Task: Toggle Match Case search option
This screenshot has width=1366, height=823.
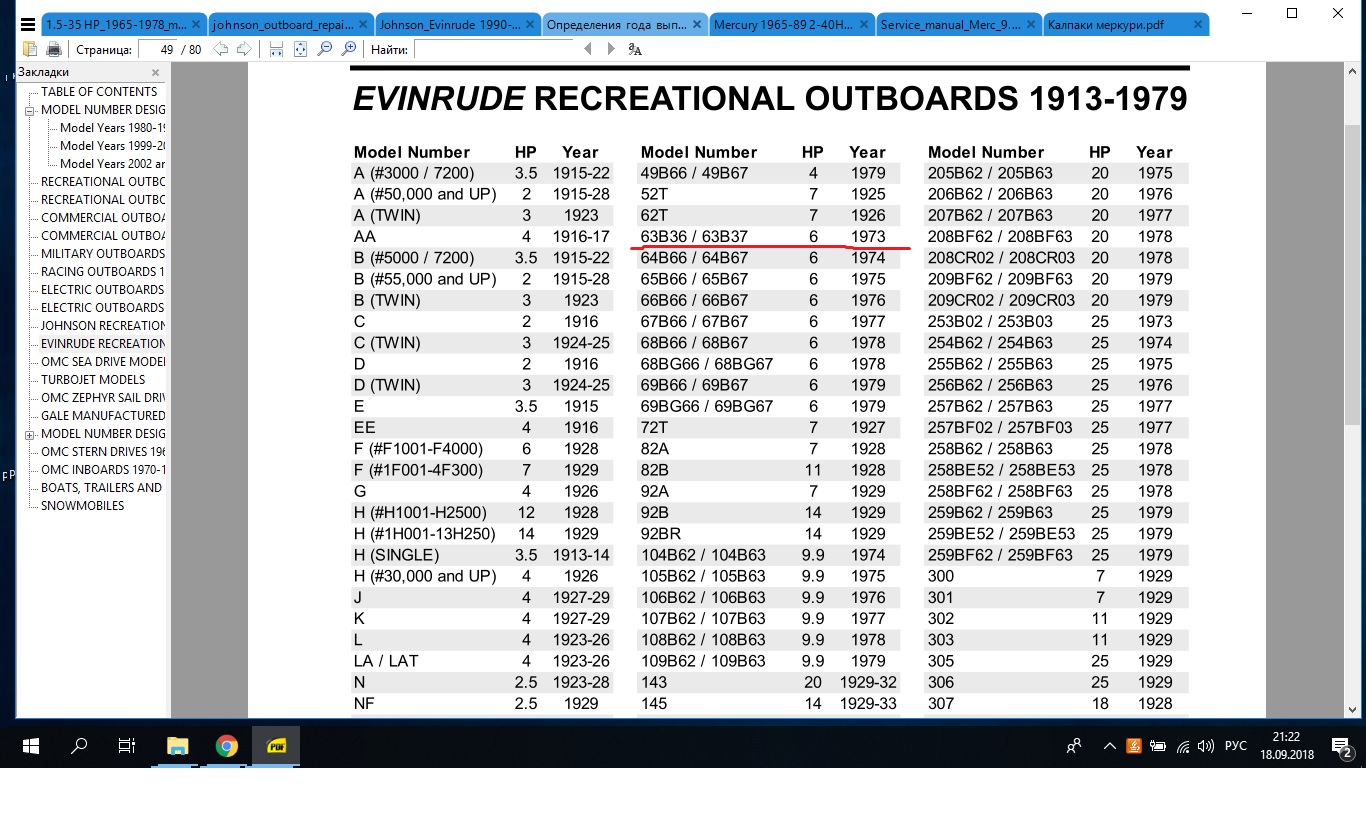Action: tap(635, 49)
